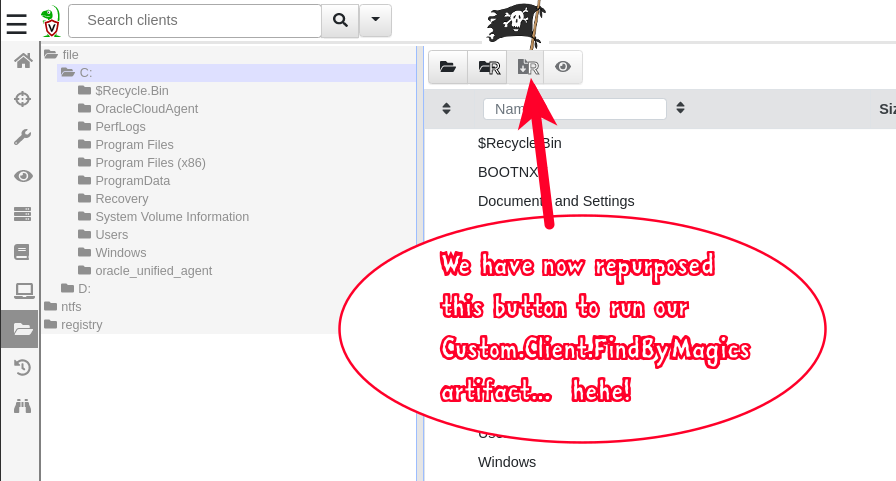Open View Artifacts wrench icon in sidebar
The height and width of the screenshot is (481, 896).
pos(22,137)
